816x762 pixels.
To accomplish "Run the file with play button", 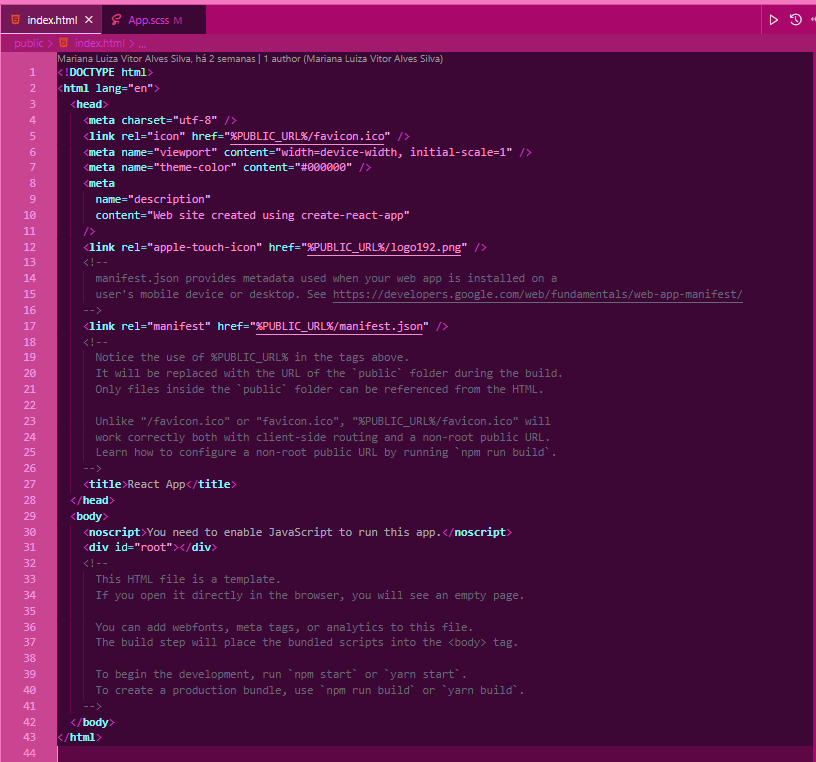I will point(773,20).
